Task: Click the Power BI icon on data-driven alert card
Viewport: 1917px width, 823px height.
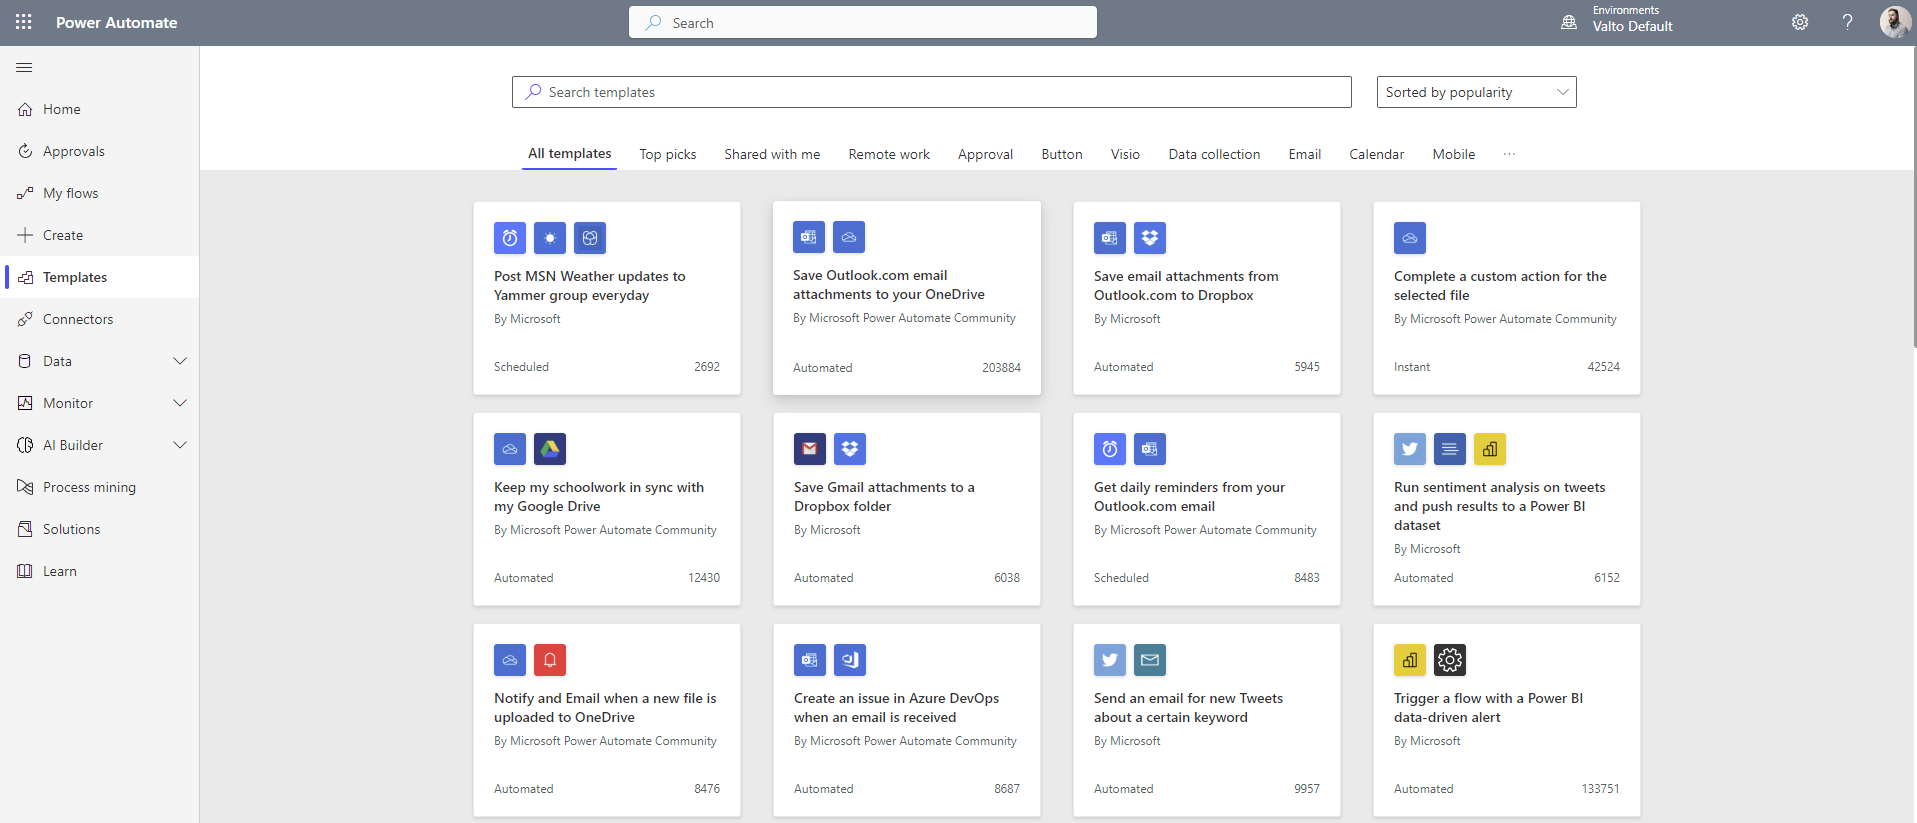Action: click(1410, 660)
